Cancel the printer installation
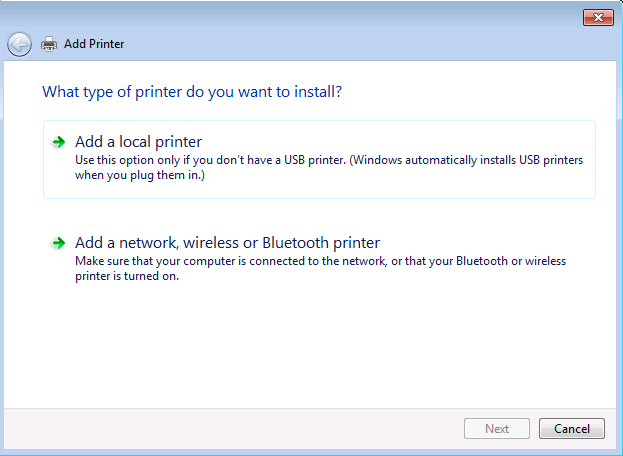Image resolution: width=623 pixels, height=456 pixels. point(572,429)
